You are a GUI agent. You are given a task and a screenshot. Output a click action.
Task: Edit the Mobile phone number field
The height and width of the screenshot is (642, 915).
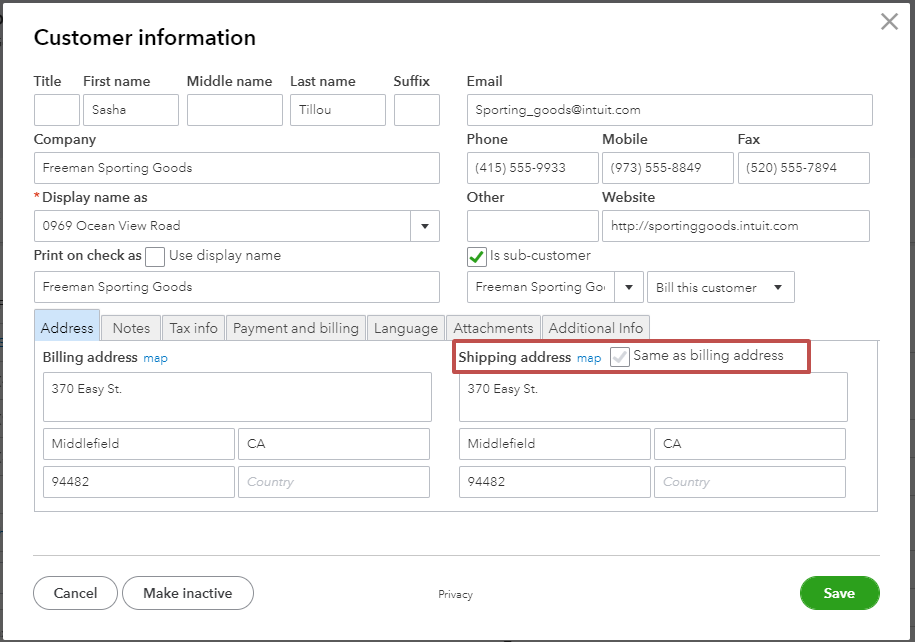pos(667,167)
